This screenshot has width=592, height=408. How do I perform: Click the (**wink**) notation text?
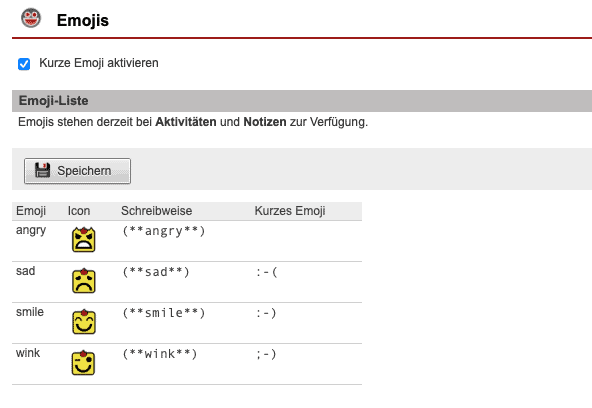160,354
